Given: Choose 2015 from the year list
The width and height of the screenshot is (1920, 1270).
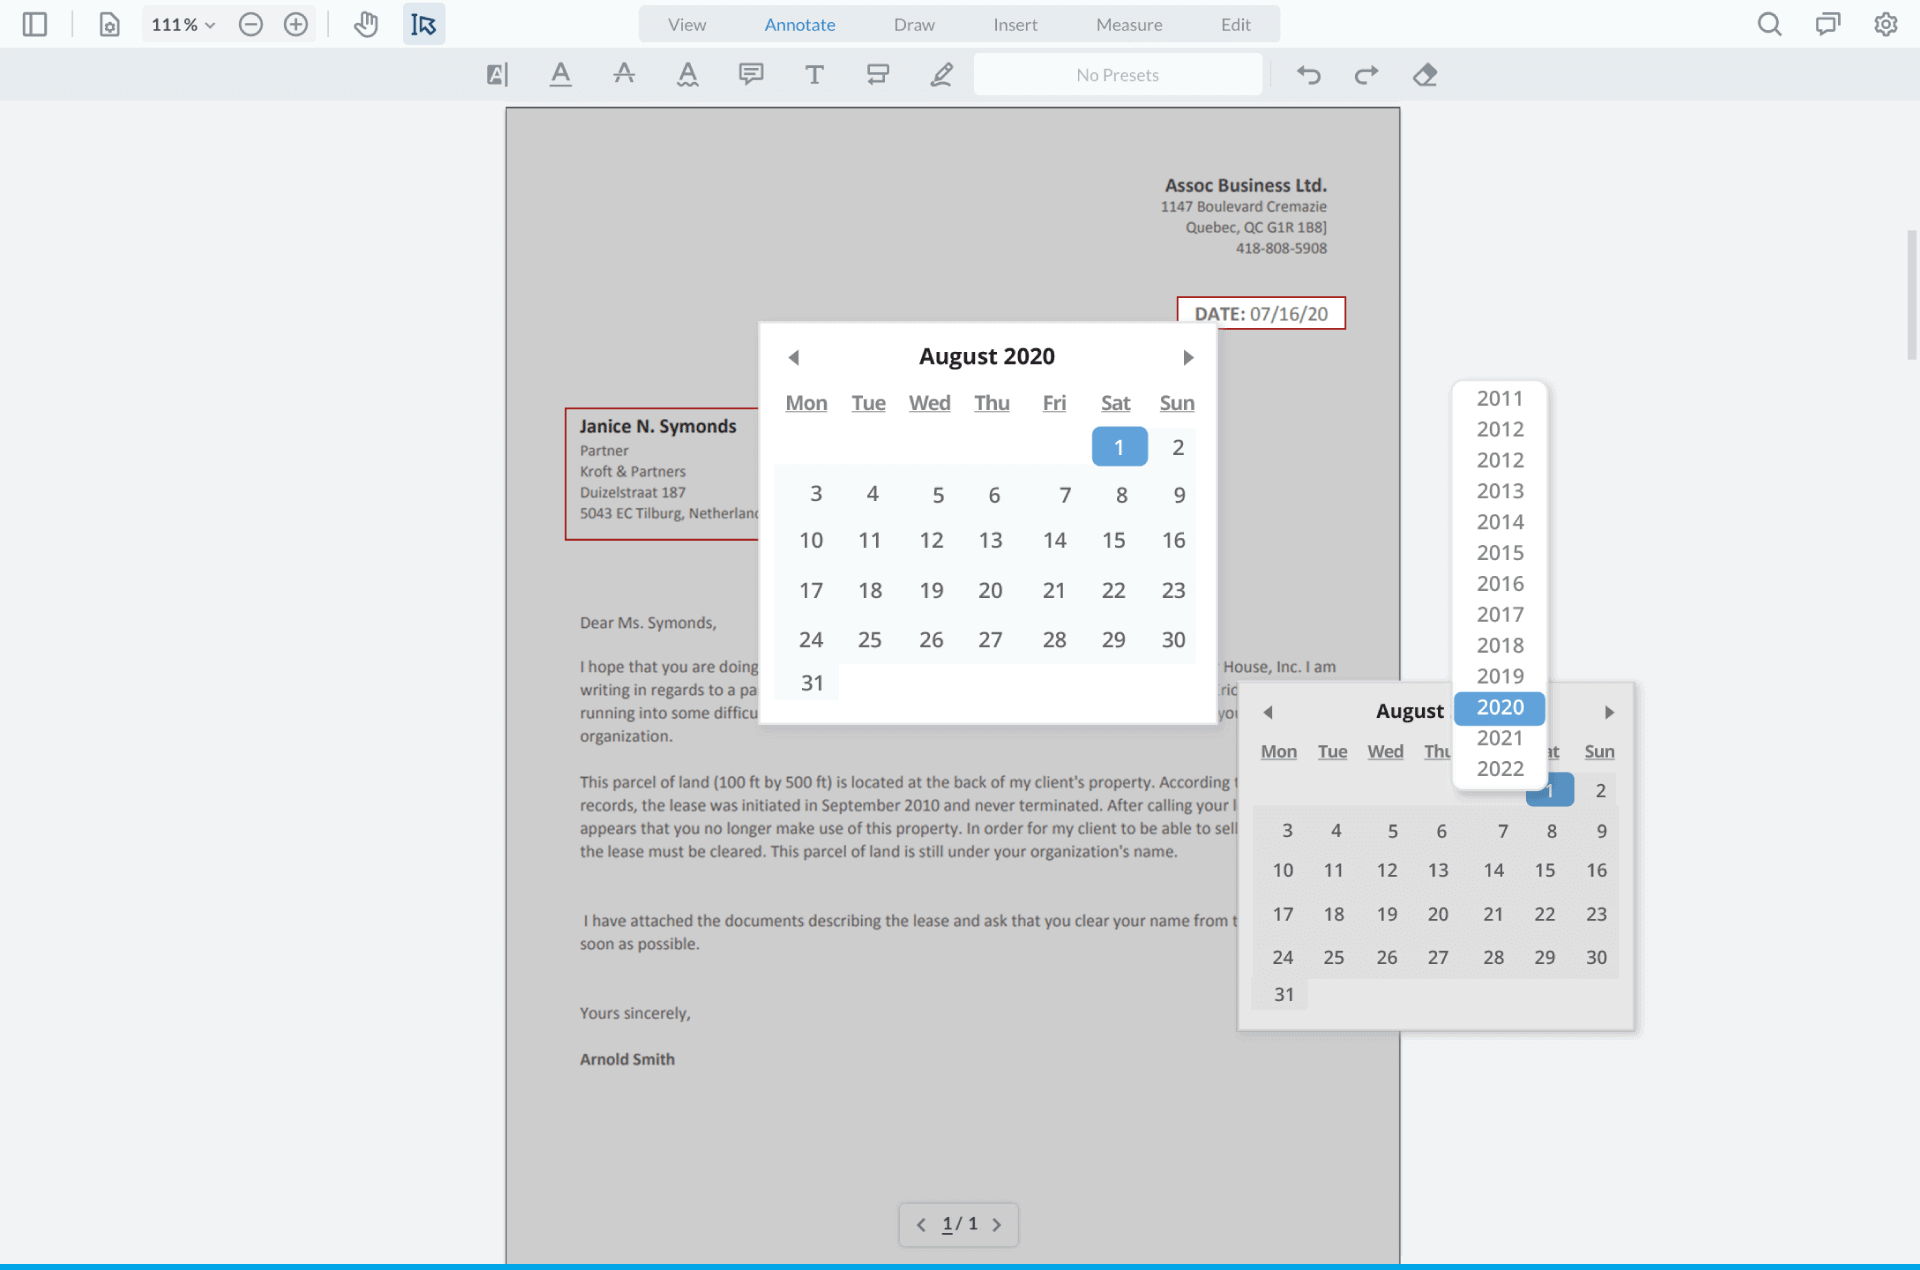Looking at the screenshot, I should pyautogui.click(x=1499, y=553).
